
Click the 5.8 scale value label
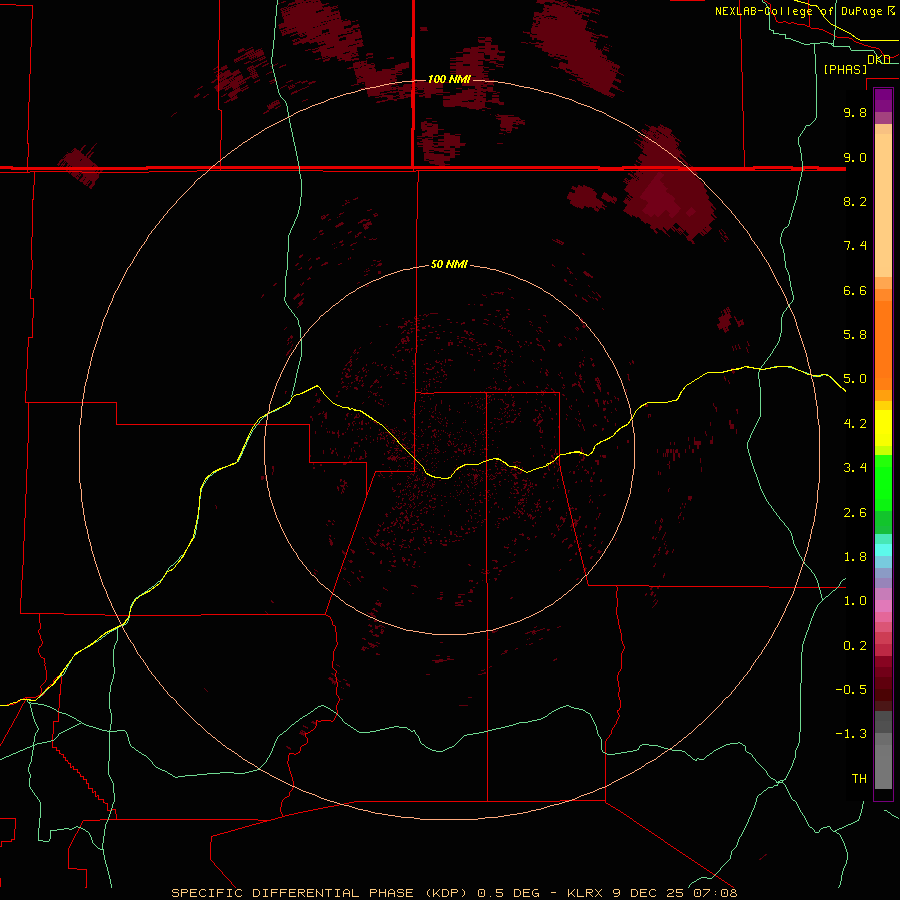pyautogui.click(x=855, y=335)
